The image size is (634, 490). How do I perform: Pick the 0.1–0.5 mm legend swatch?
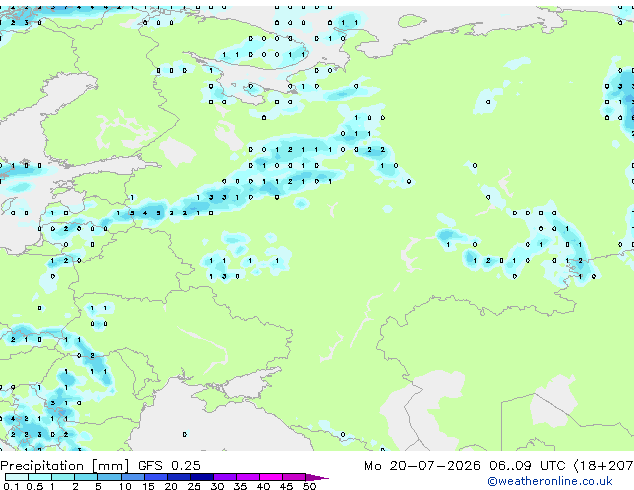17,477
